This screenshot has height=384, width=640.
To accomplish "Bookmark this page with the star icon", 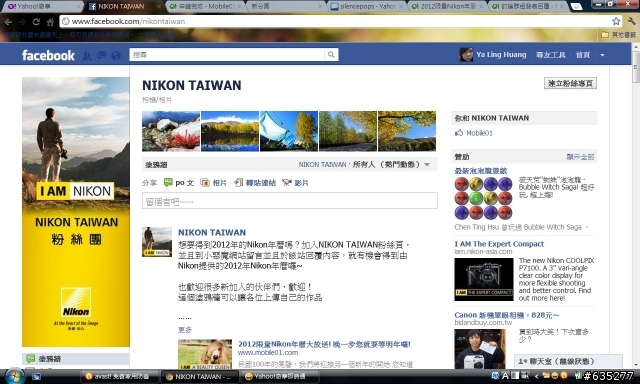I will pos(616,21).
